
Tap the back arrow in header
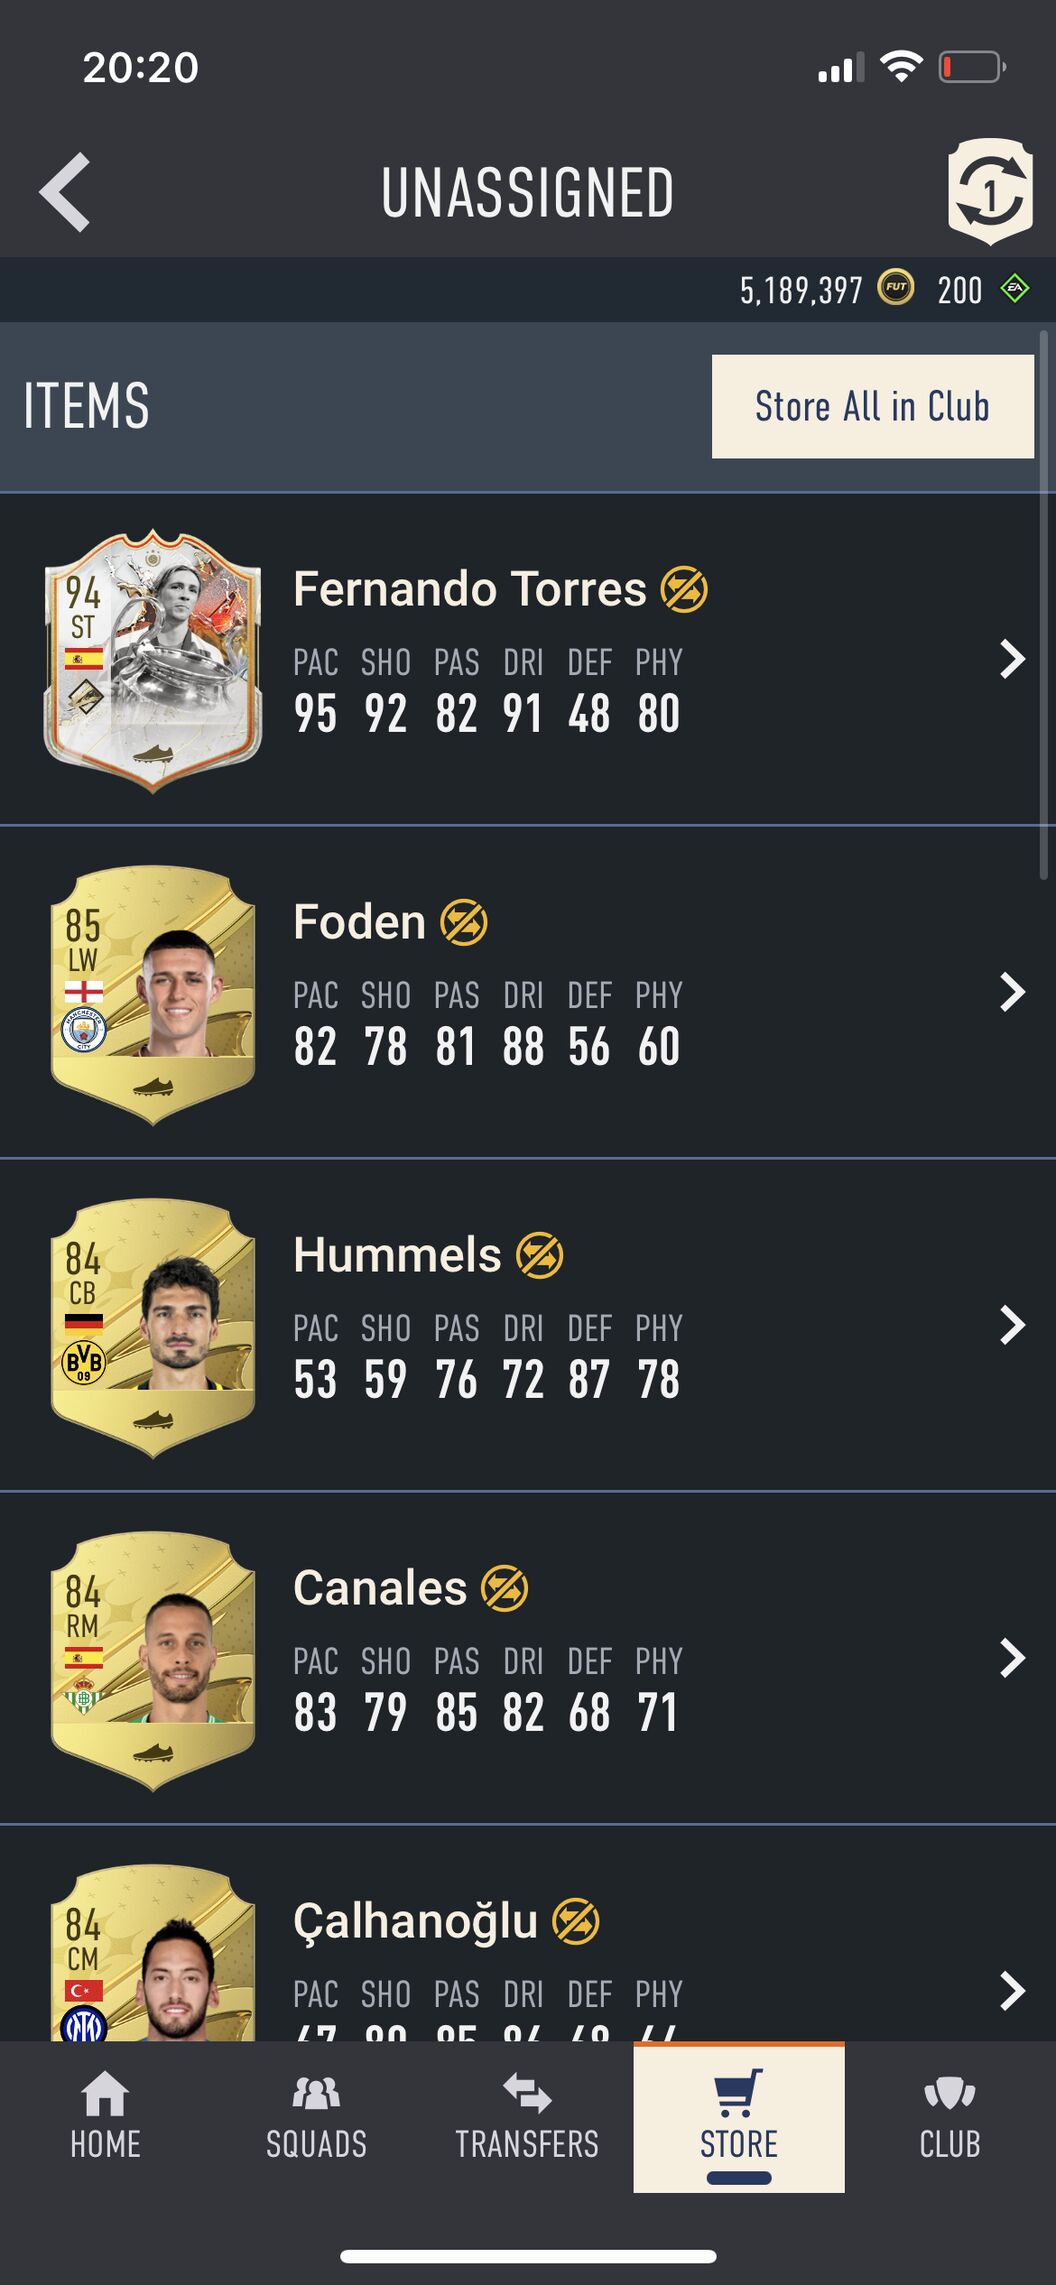tap(65, 192)
